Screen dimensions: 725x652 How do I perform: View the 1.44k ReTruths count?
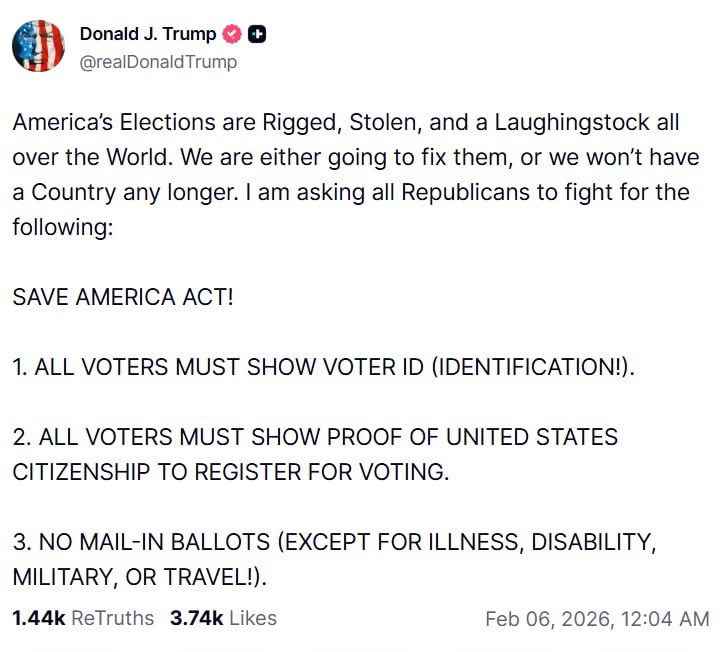coord(39,618)
